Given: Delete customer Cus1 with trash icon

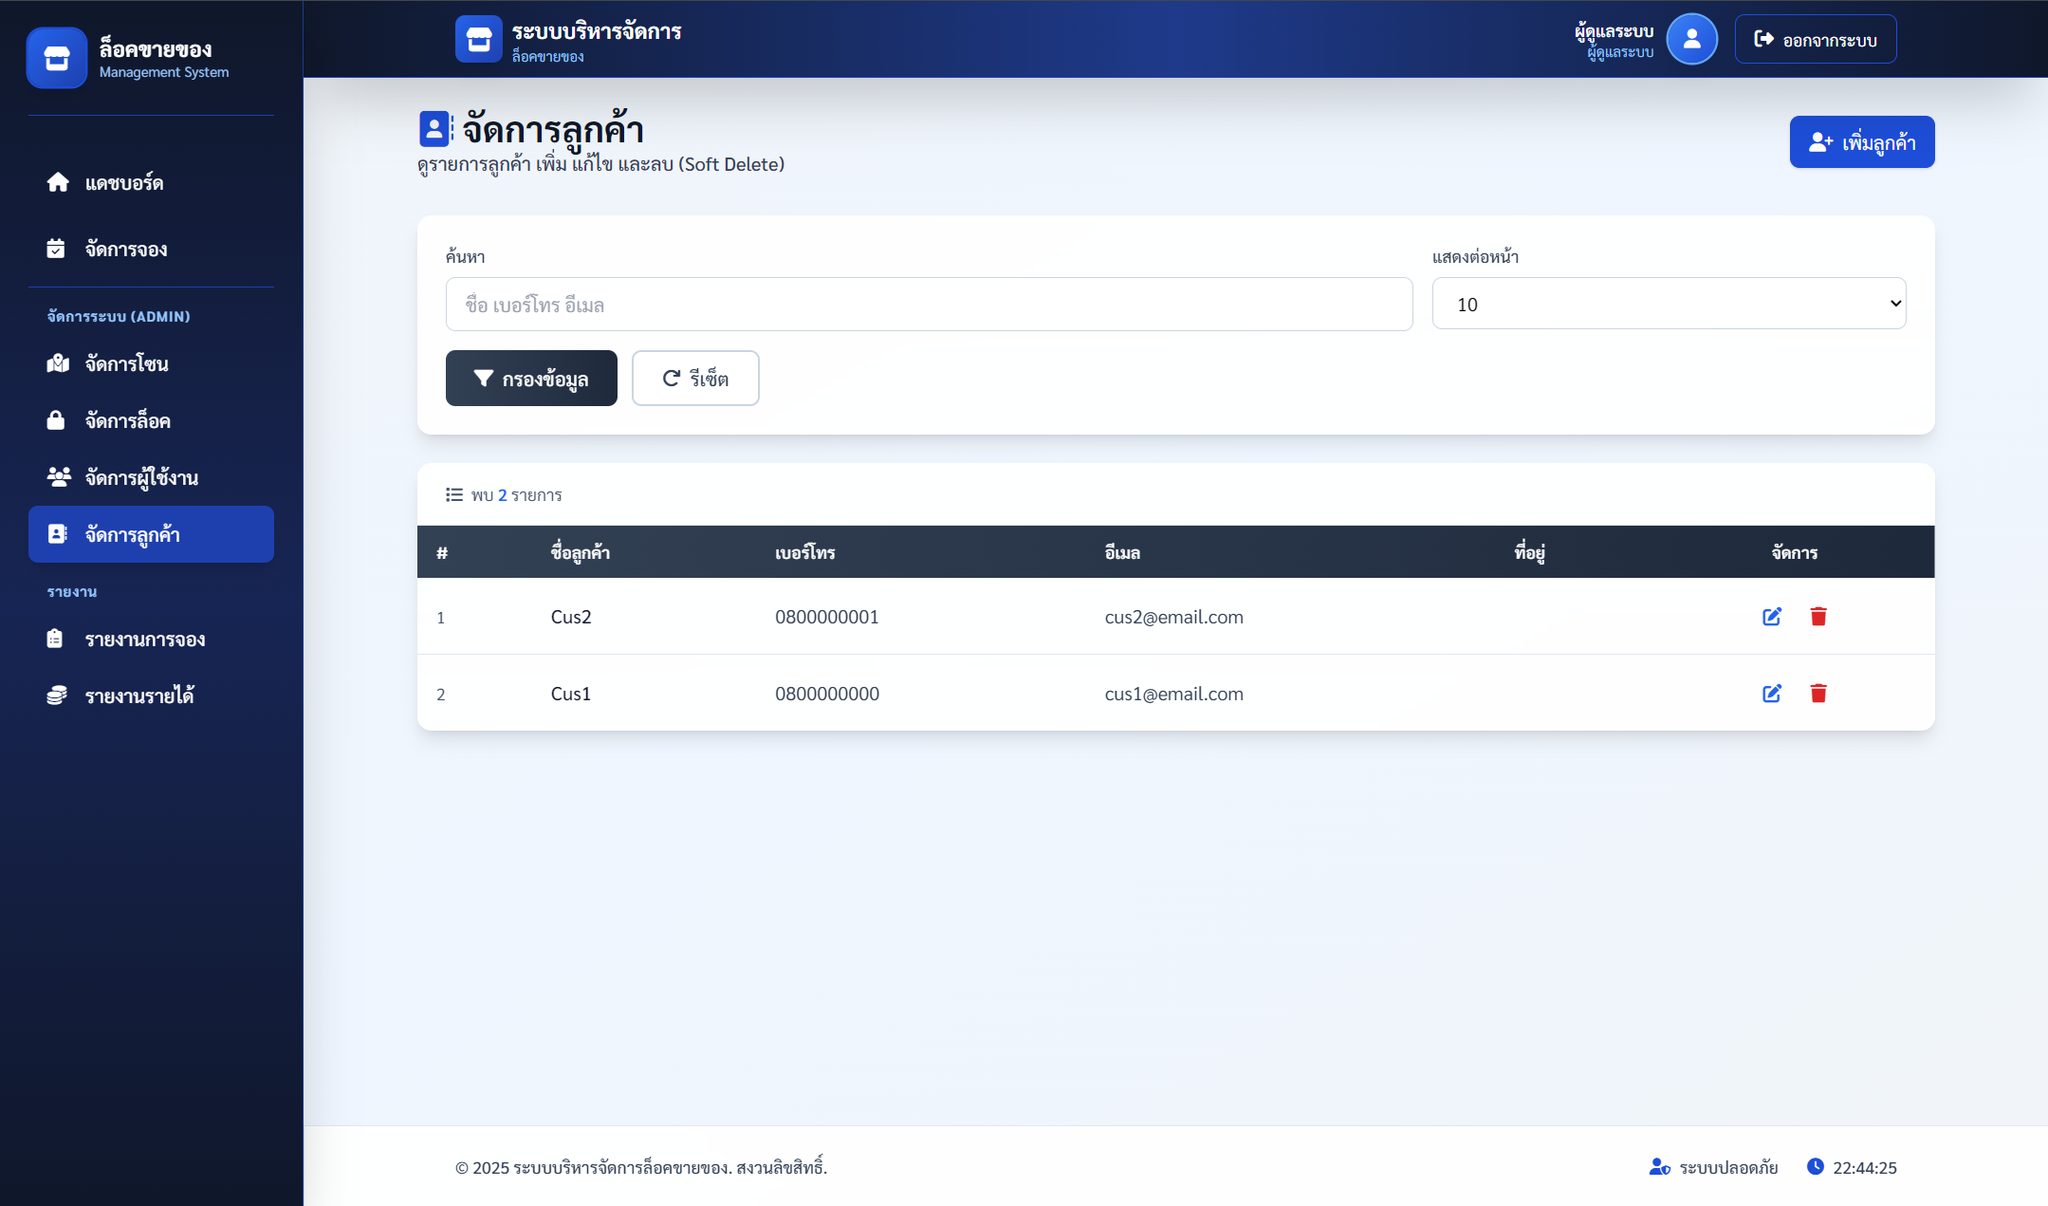Looking at the screenshot, I should coord(1818,694).
